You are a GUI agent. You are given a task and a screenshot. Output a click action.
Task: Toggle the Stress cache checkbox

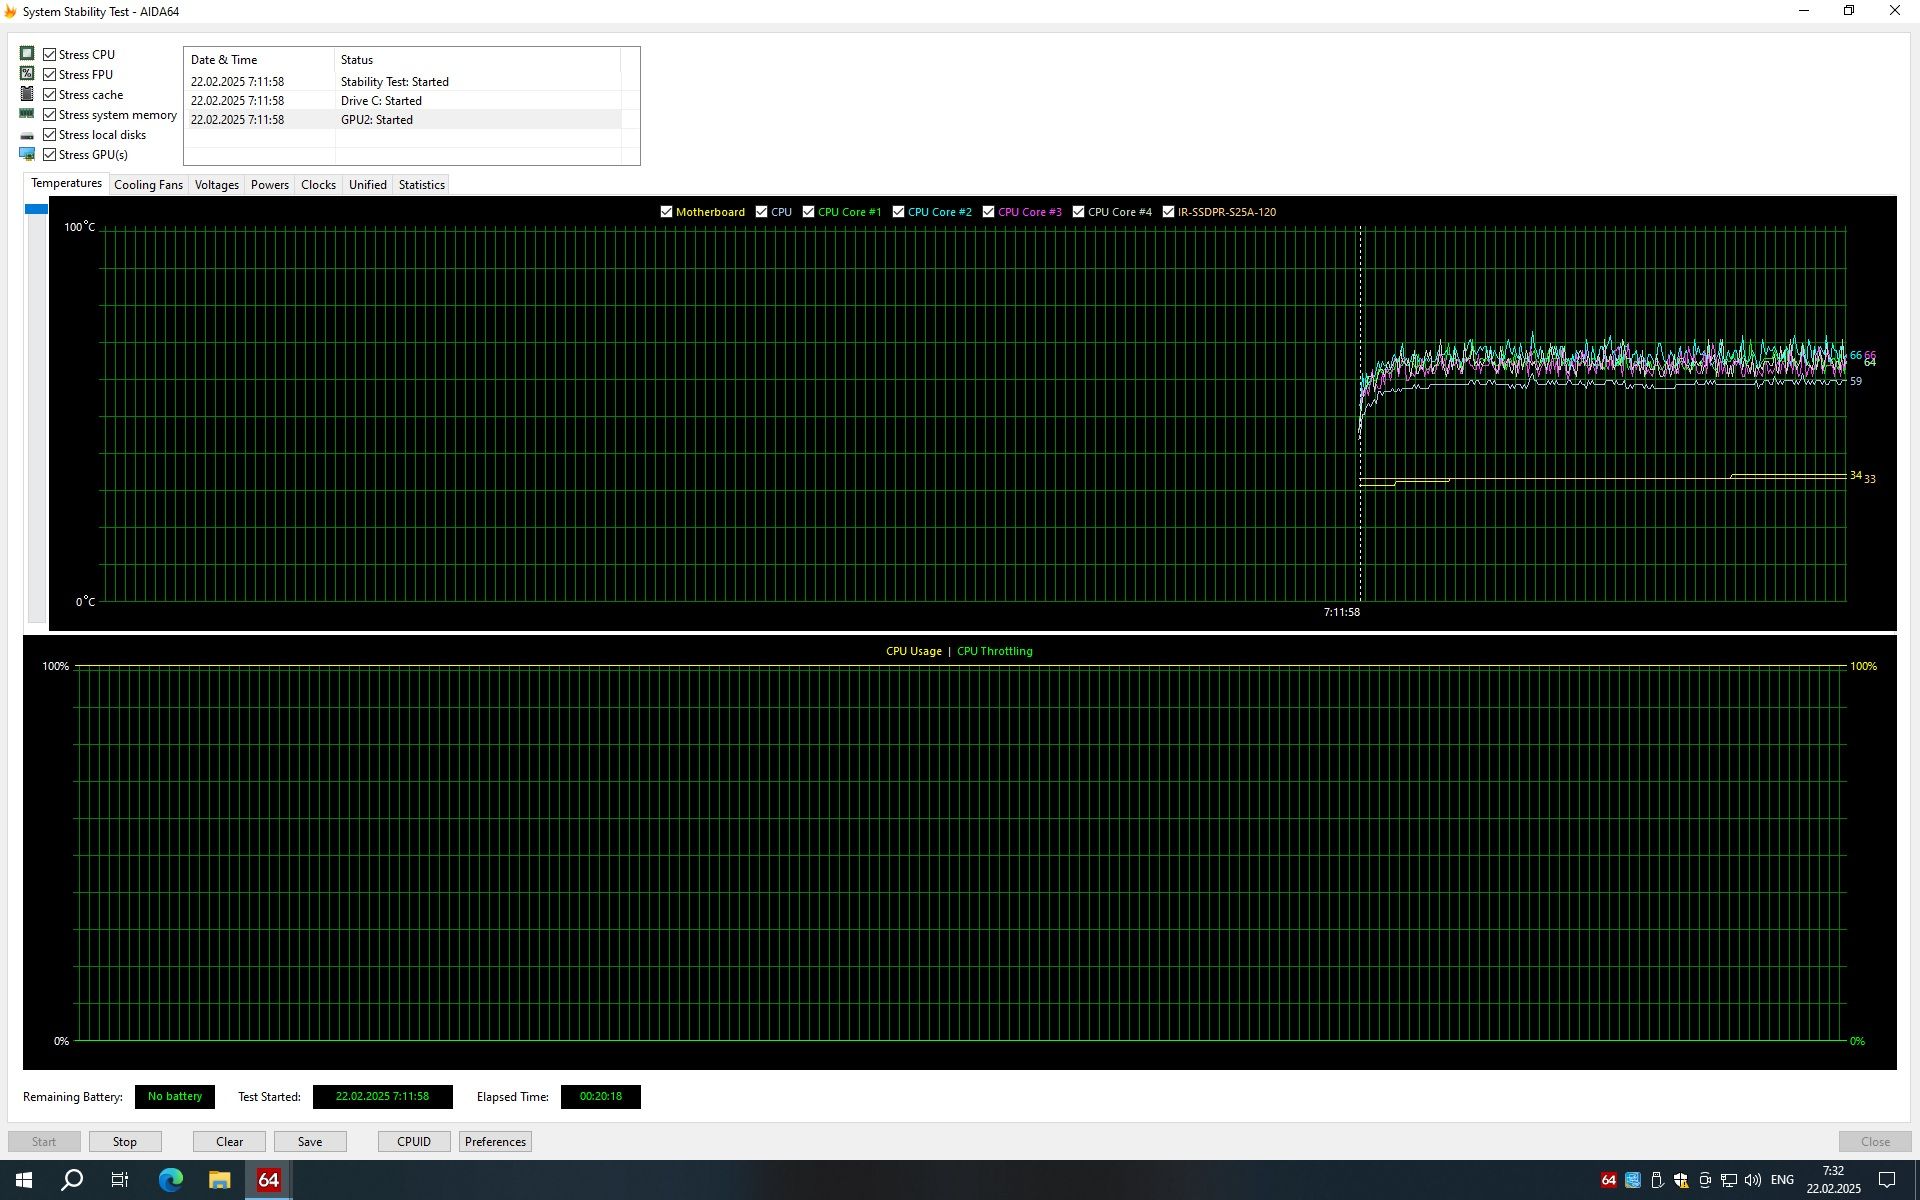pos(50,94)
